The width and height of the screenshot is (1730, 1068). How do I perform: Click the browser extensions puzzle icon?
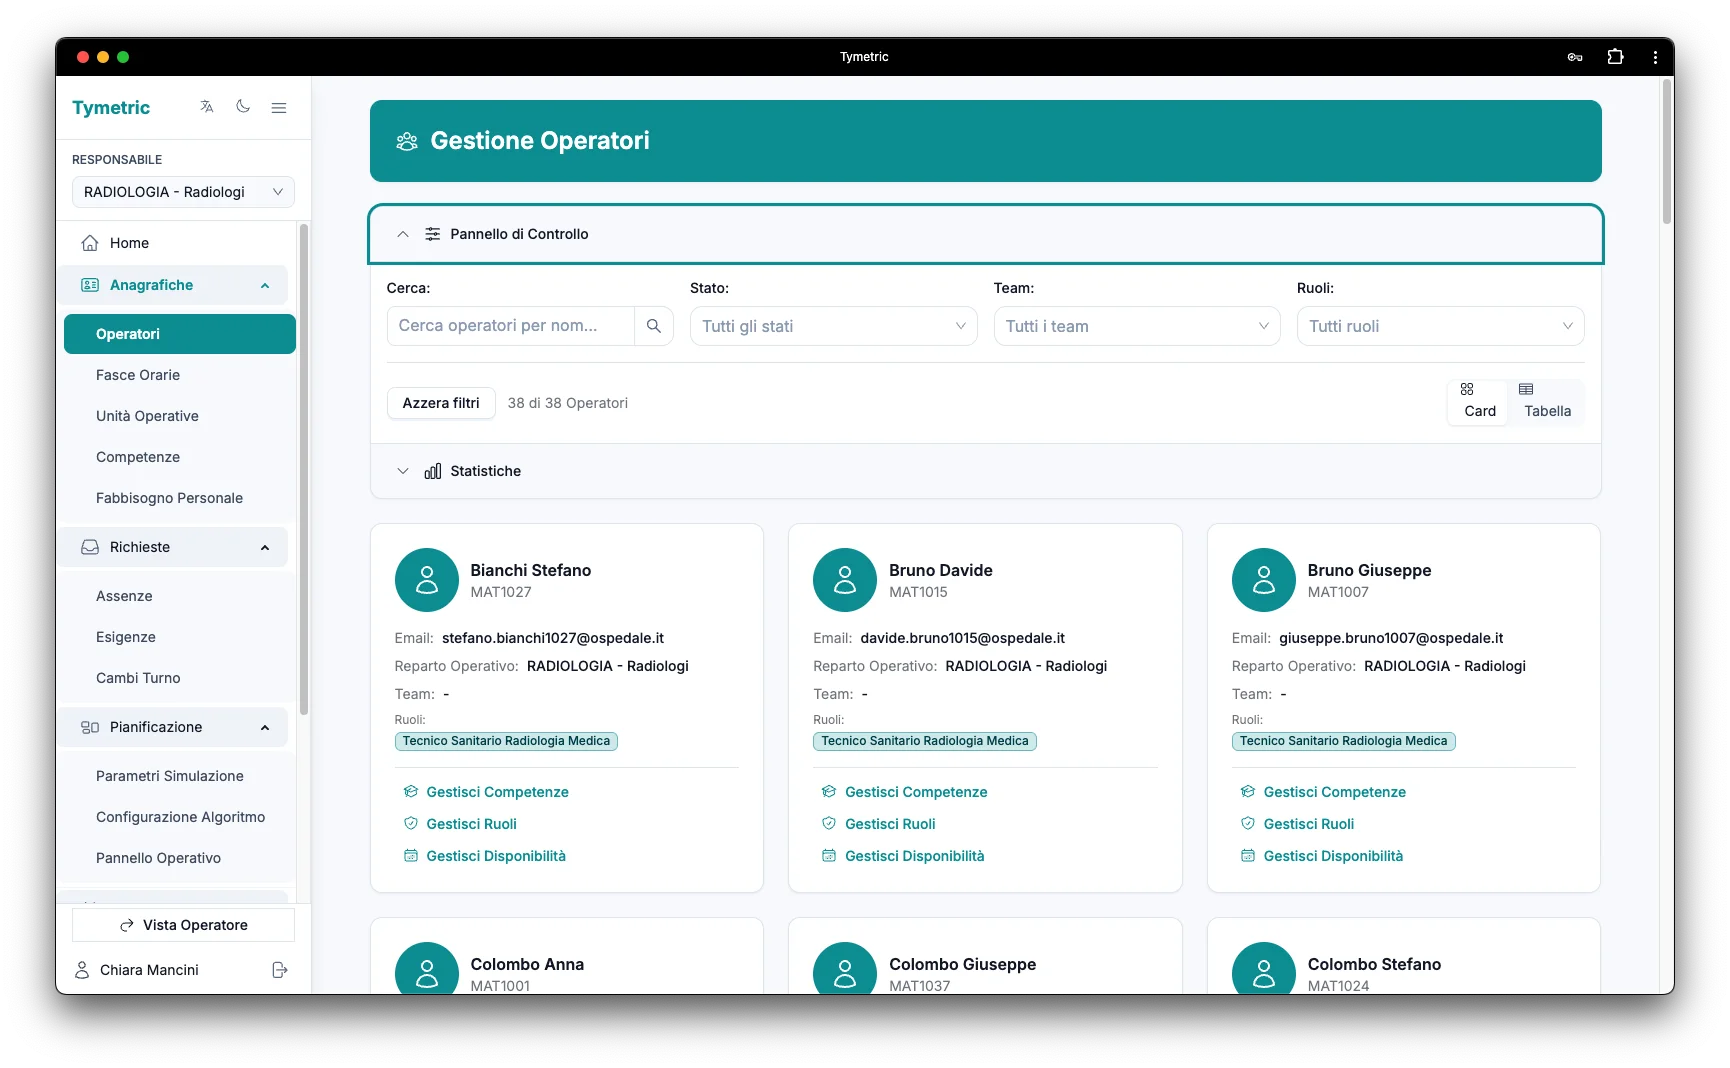coord(1615,57)
